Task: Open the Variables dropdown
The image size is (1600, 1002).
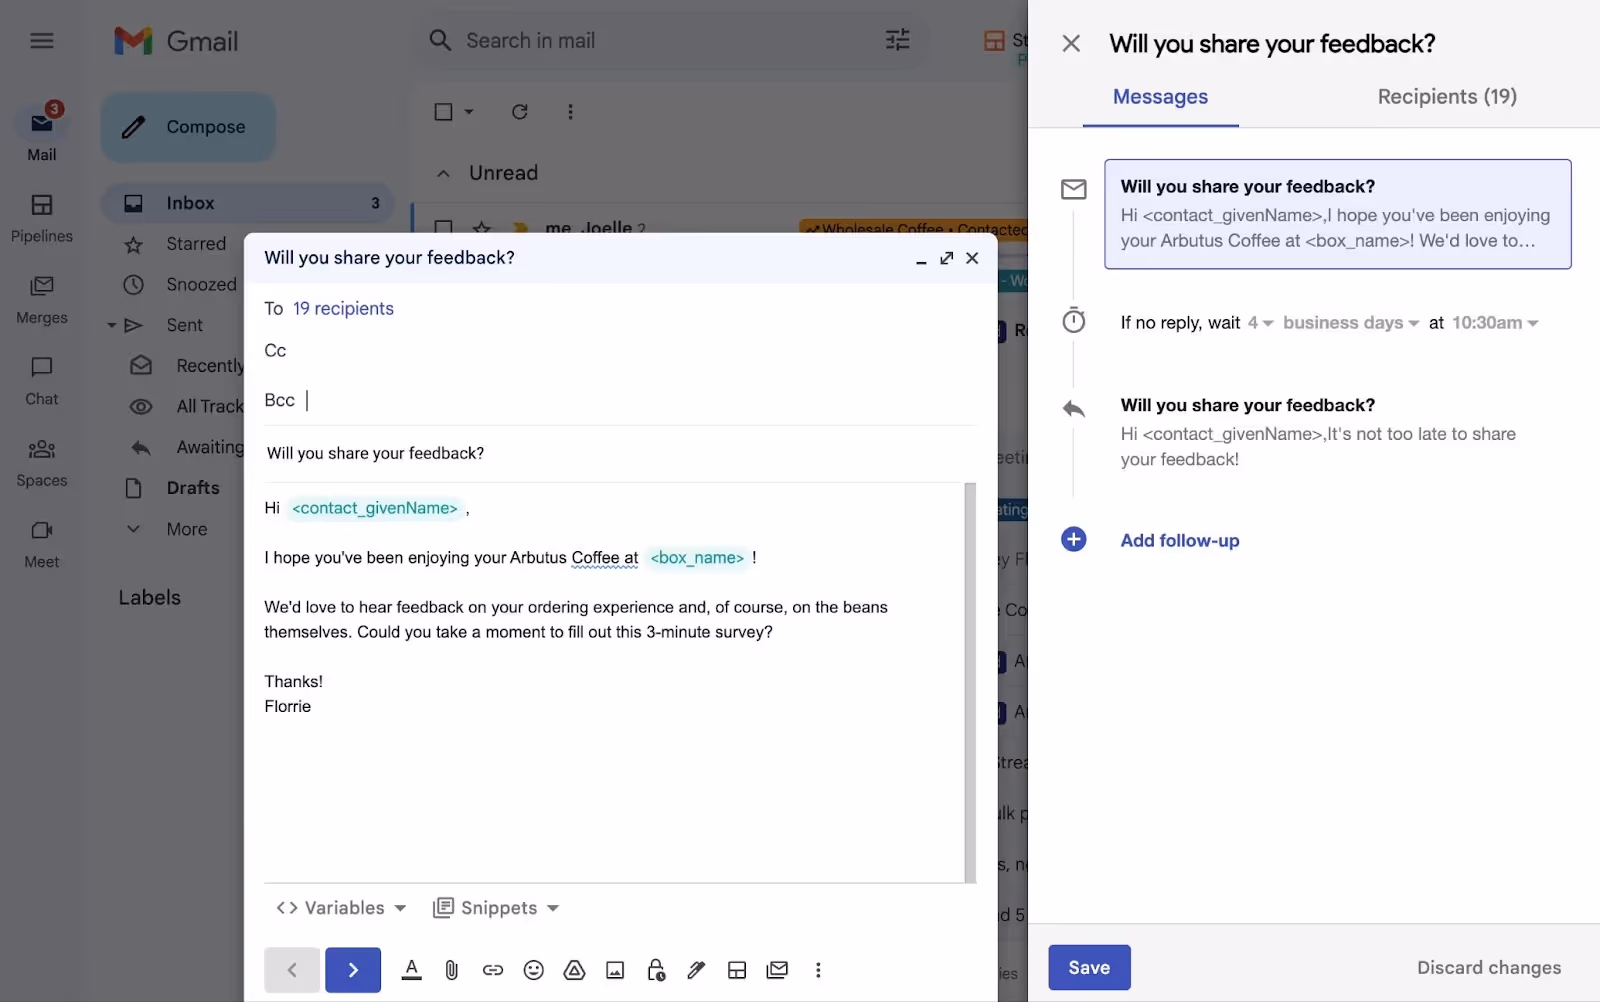Action: (x=341, y=908)
